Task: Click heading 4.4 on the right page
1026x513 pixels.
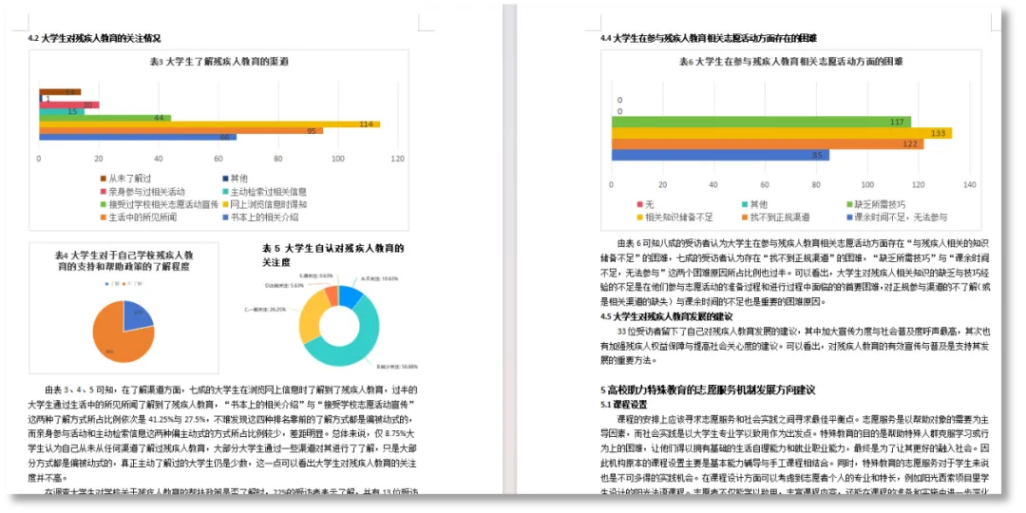Action: pos(708,38)
